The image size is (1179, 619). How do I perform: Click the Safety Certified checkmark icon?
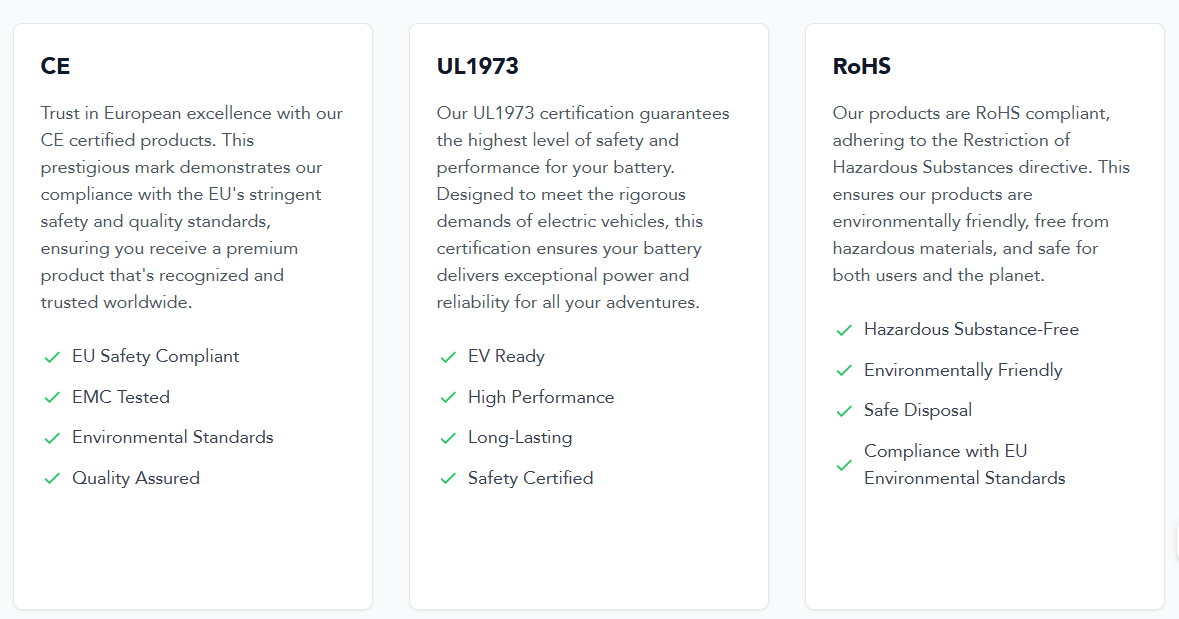(448, 478)
